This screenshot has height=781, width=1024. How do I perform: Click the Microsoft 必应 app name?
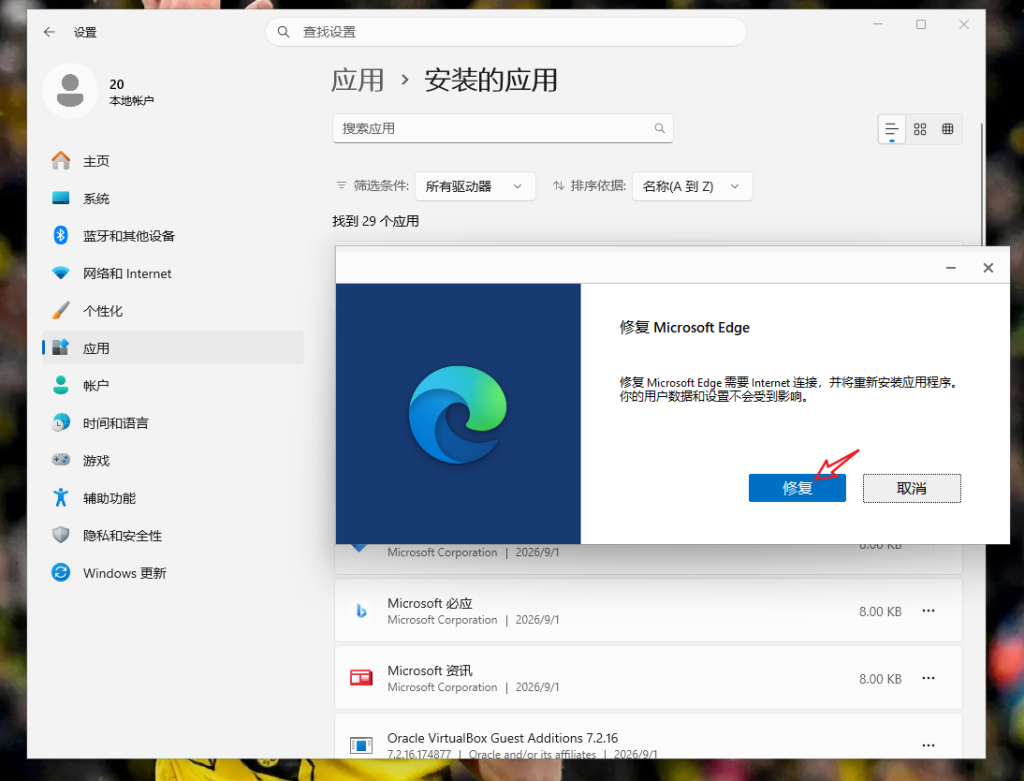(x=430, y=603)
